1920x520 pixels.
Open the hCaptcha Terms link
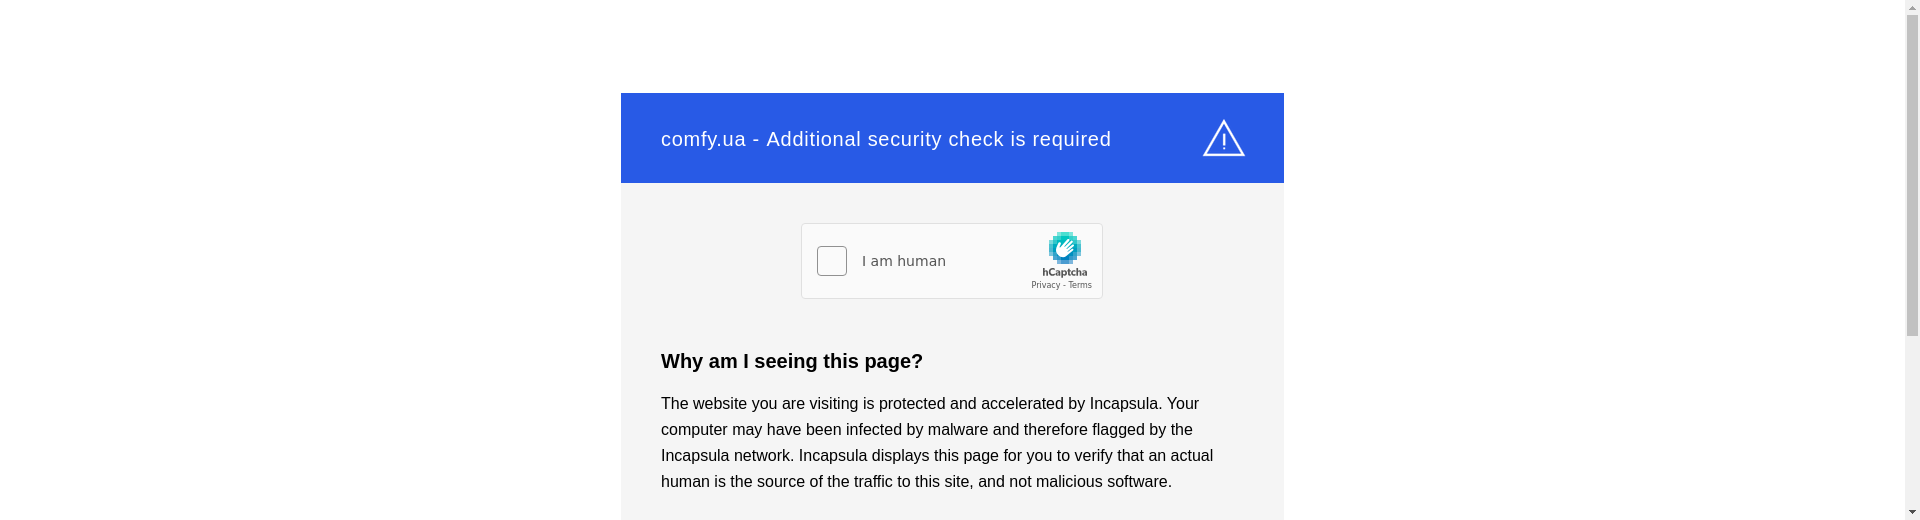click(1080, 286)
